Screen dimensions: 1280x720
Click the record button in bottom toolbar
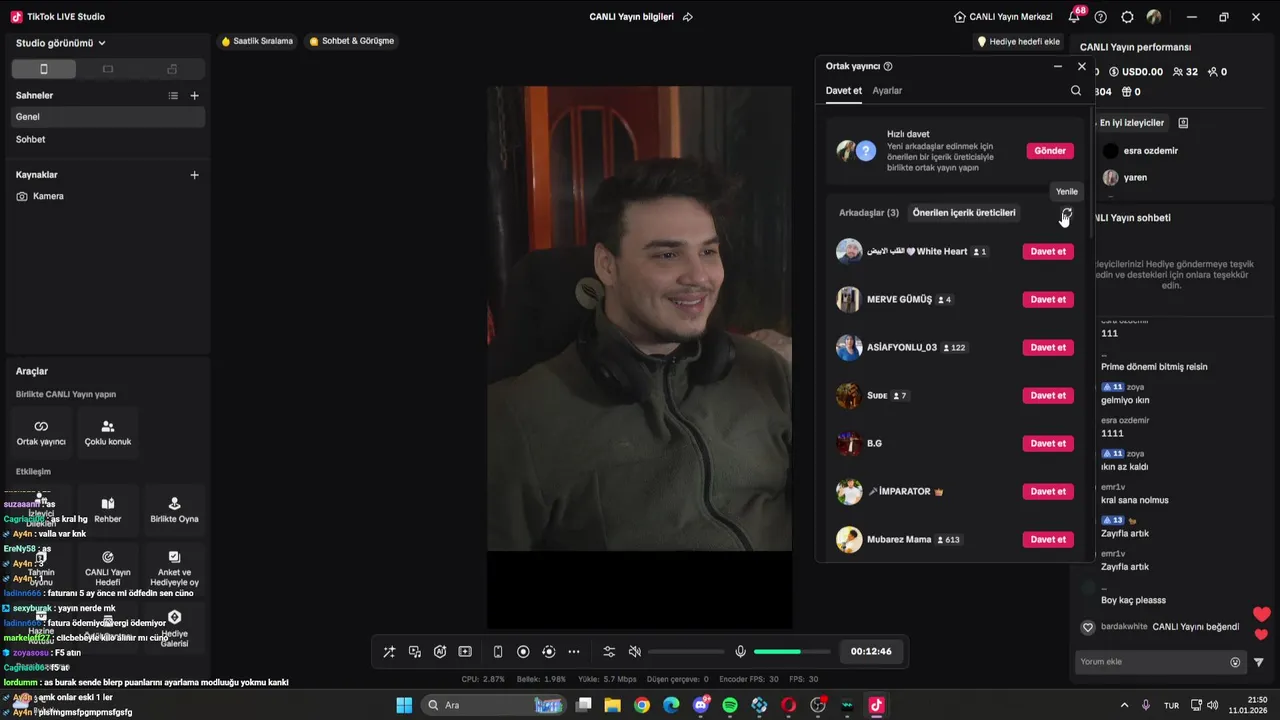point(523,652)
